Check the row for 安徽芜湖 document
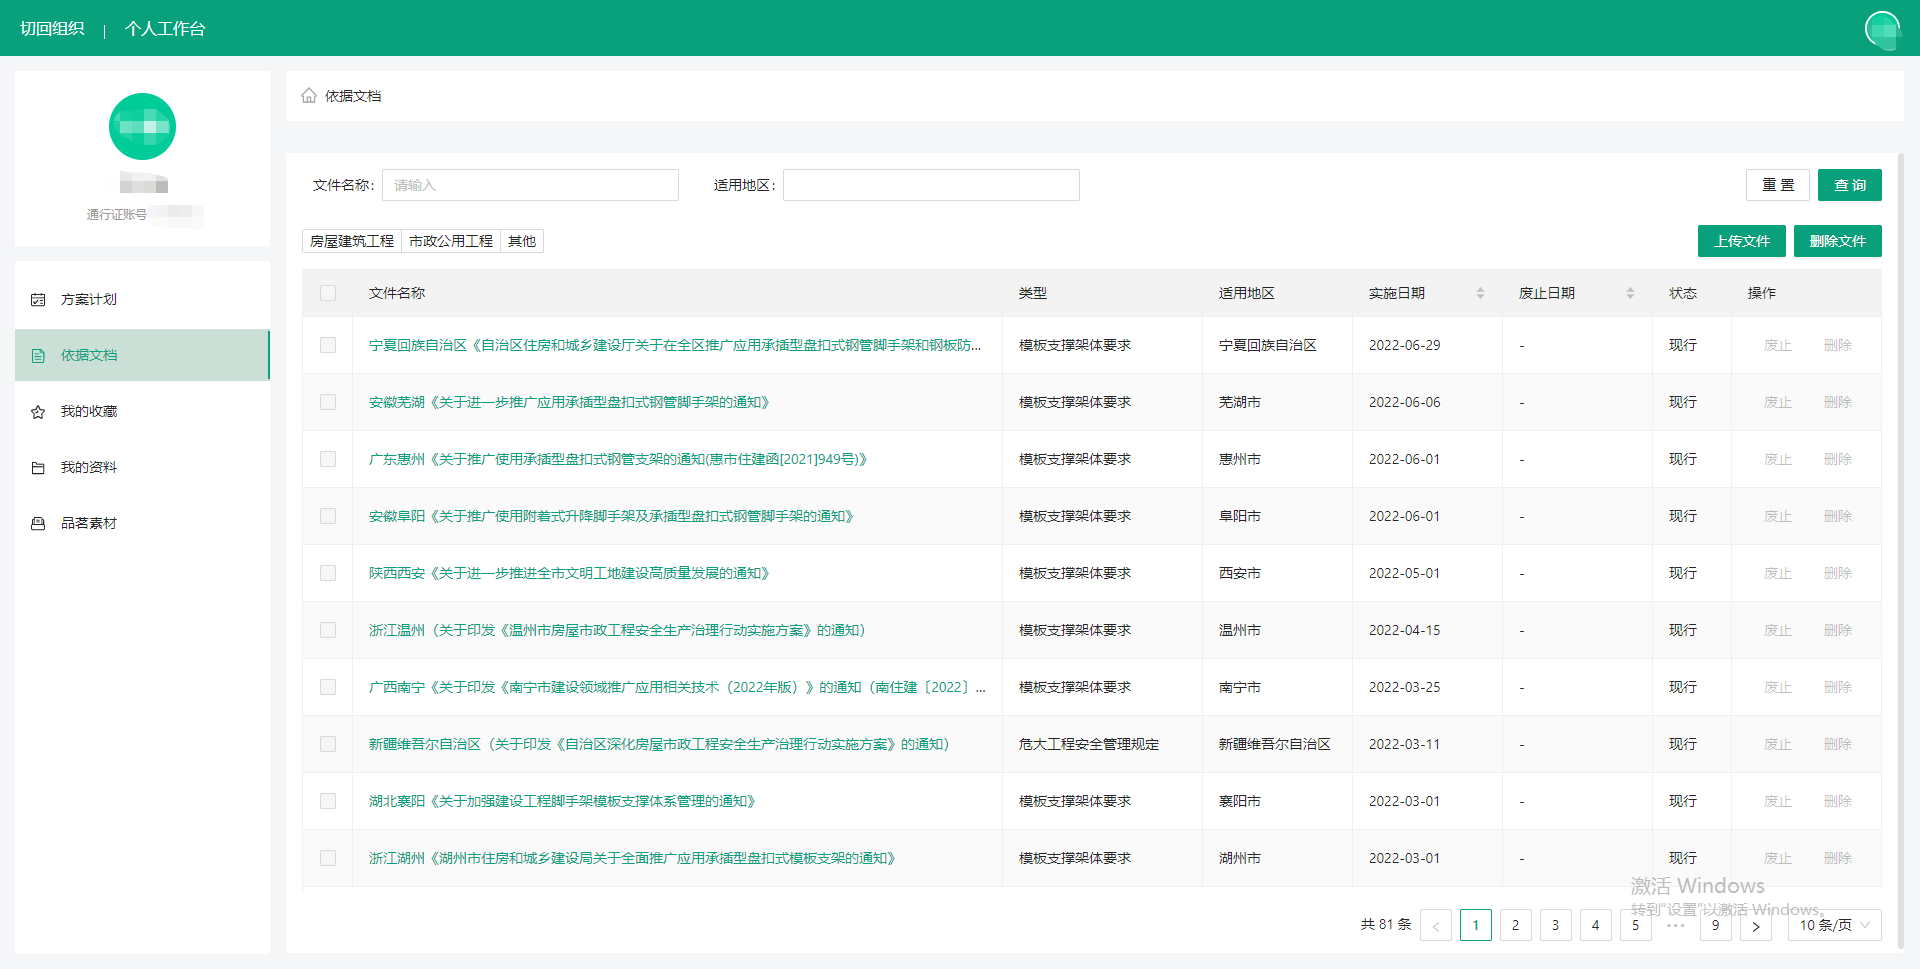This screenshot has width=1920, height=969. click(328, 402)
